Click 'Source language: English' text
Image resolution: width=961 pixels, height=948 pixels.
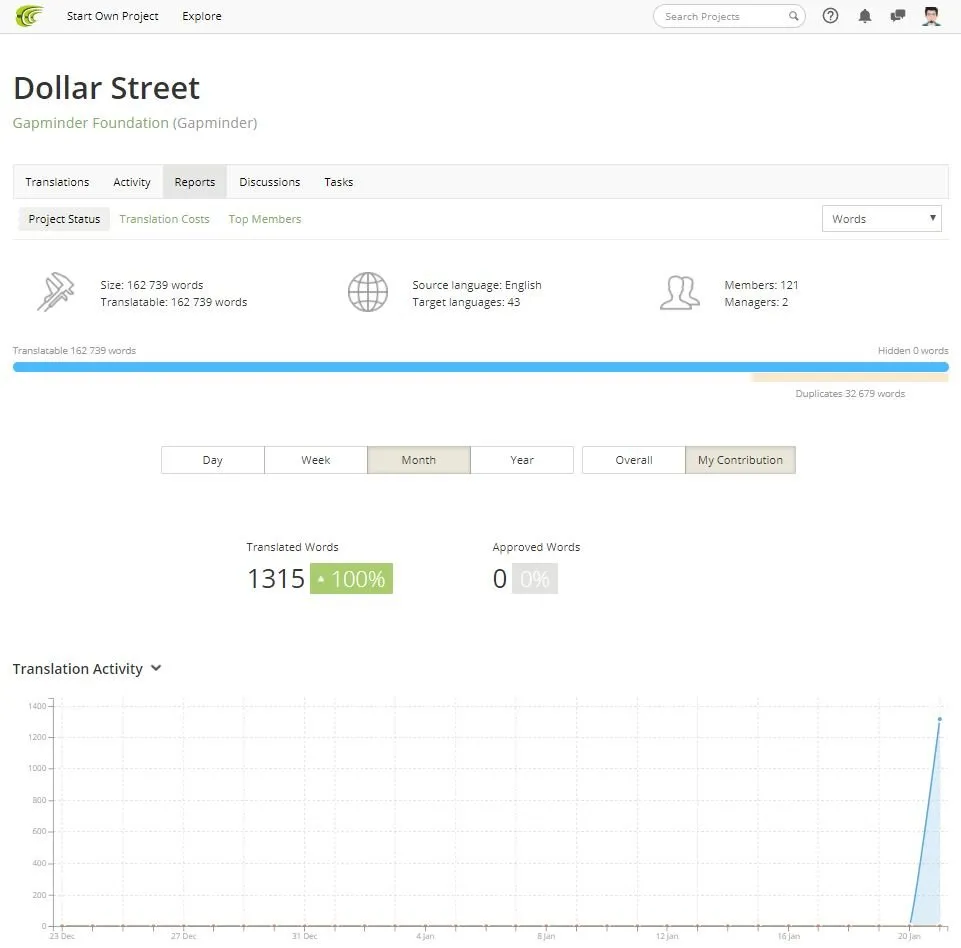pyautogui.click(x=477, y=285)
